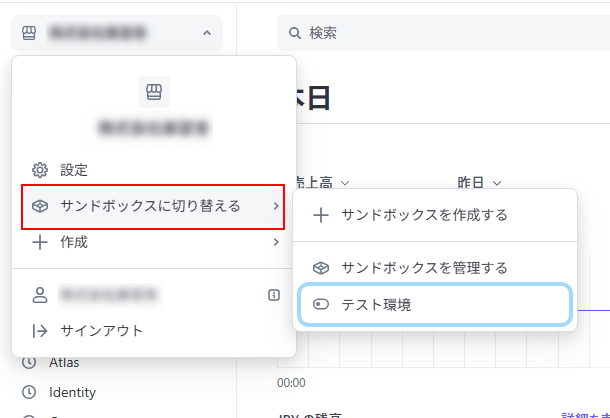Click the large store icon in the account popup

tap(153, 92)
